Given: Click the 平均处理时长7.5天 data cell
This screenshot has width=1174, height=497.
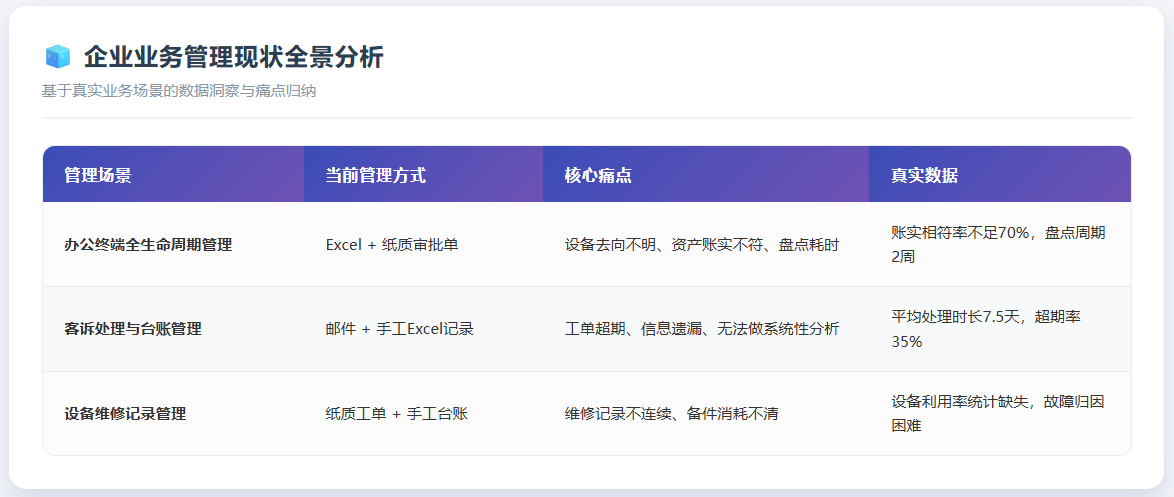Looking at the screenshot, I should point(1000,329).
